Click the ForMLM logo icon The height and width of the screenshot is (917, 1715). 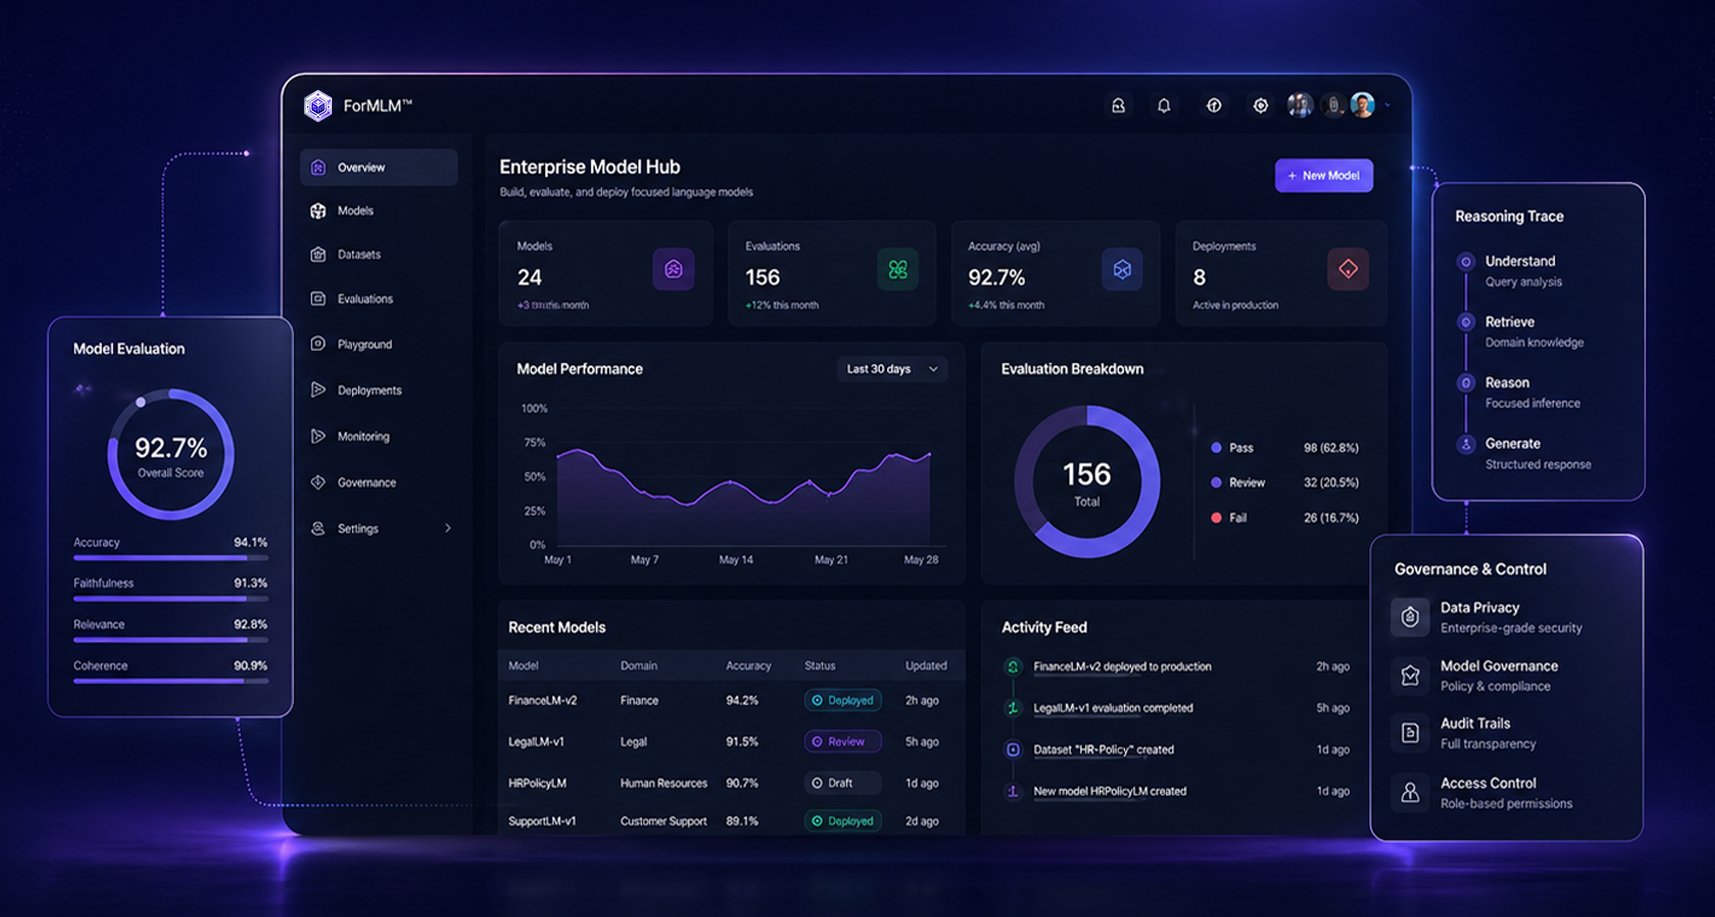click(x=318, y=105)
